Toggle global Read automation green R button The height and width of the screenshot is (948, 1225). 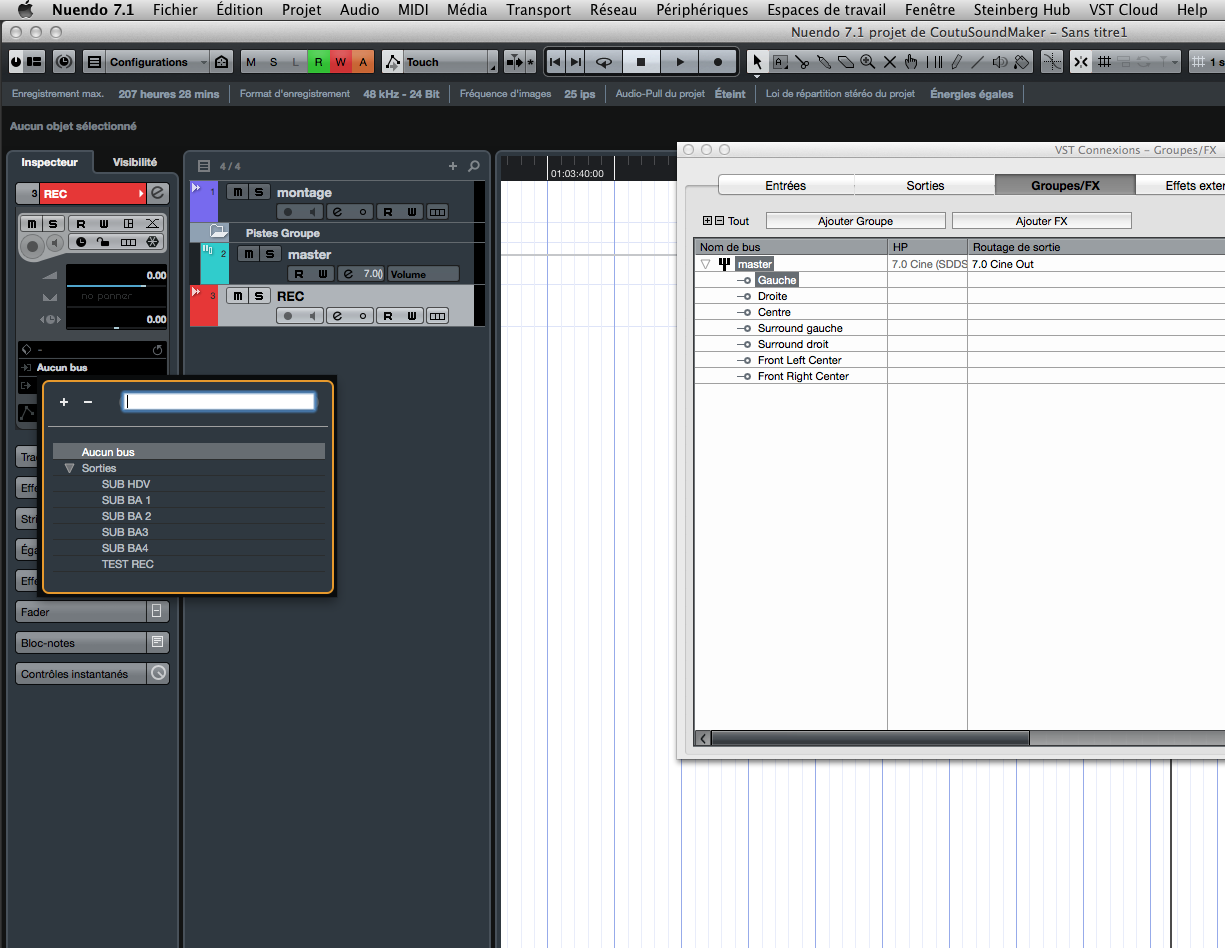(x=318, y=62)
